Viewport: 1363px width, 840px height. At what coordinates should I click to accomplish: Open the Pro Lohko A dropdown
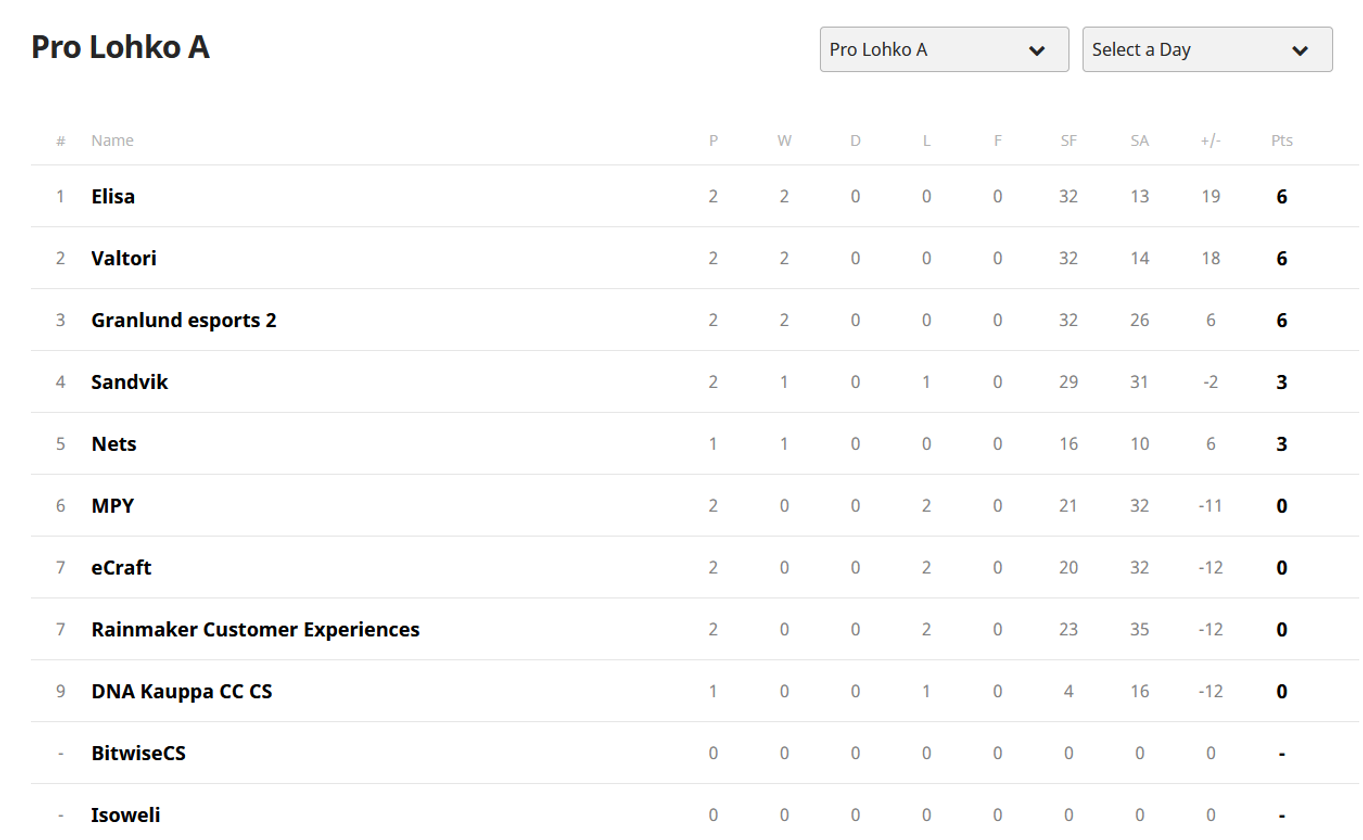point(943,49)
